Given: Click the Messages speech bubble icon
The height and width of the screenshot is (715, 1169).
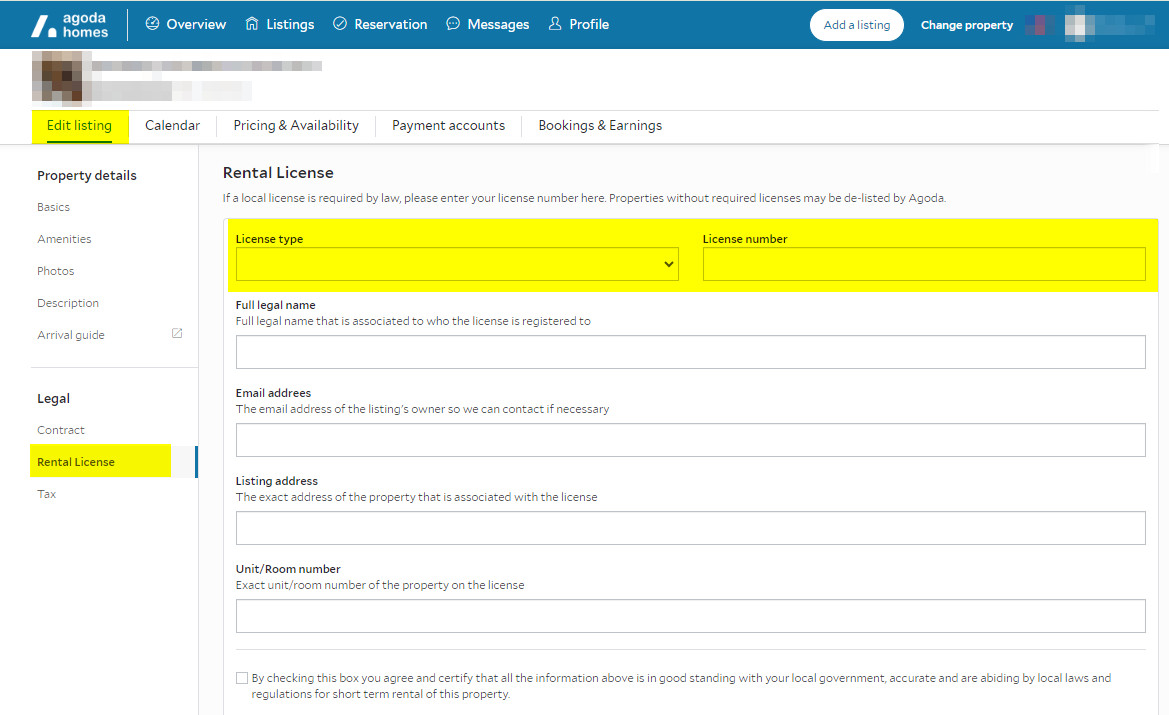Looking at the screenshot, I should click(x=453, y=24).
